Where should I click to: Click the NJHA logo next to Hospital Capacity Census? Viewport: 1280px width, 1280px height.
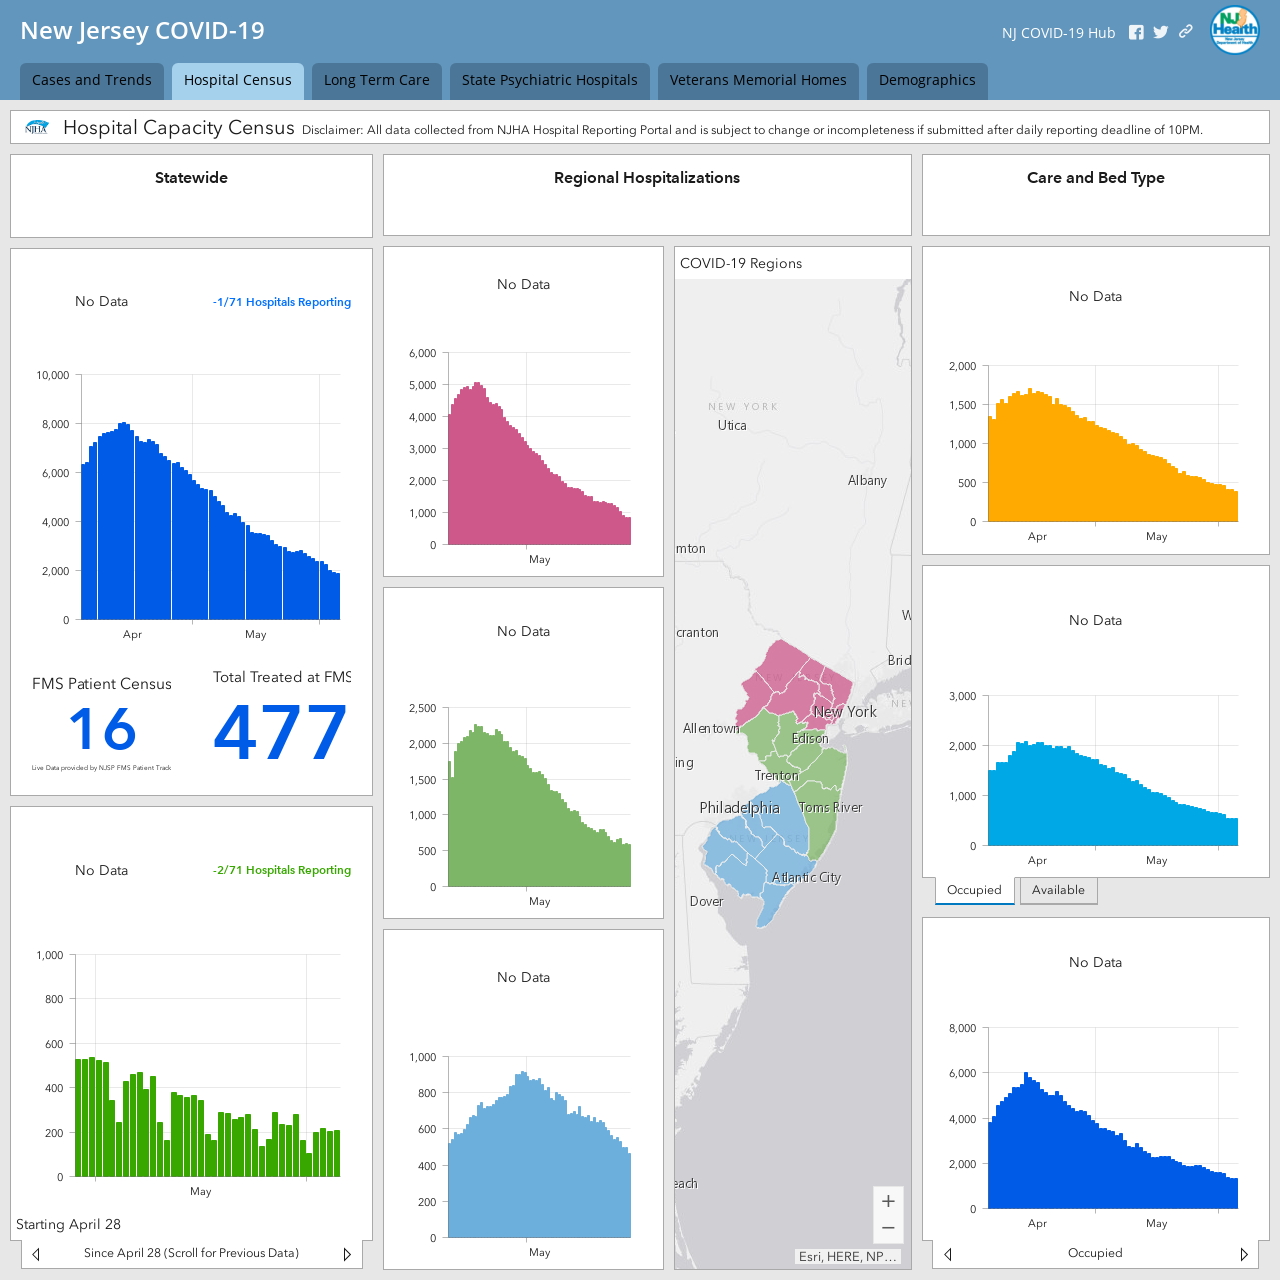click(x=37, y=128)
